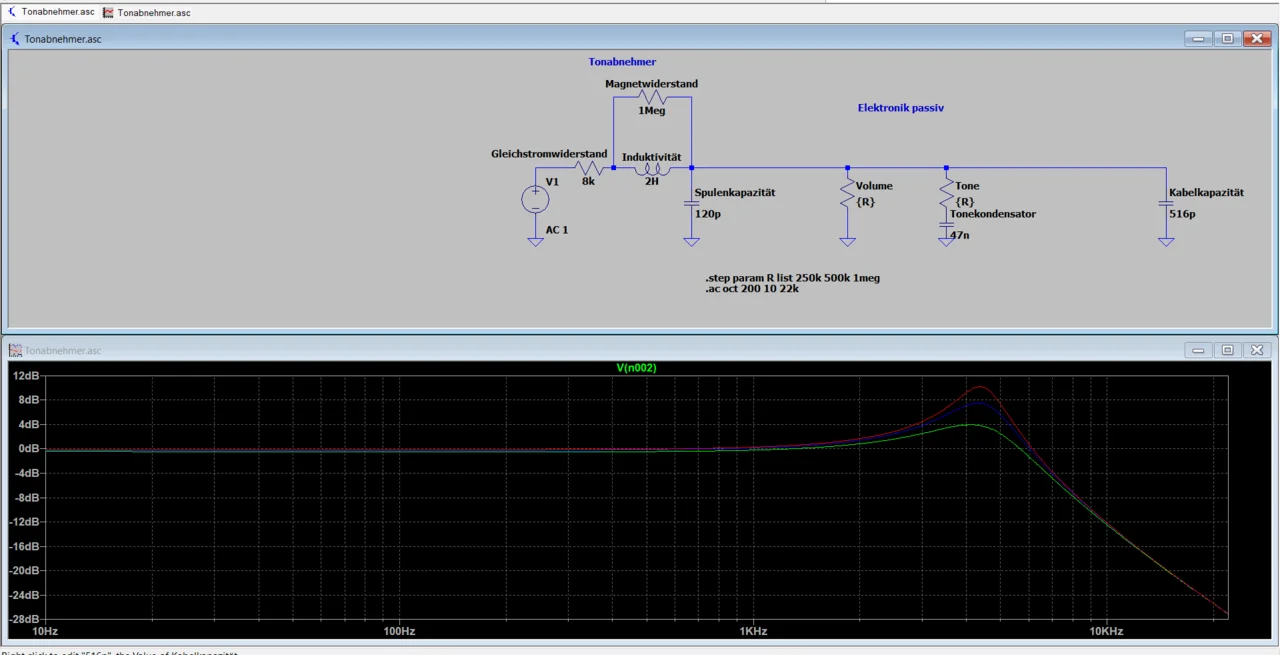Click the 516p capacitor value text
The height and width of the screenshot is (655, 1280).
[1182, 214]
